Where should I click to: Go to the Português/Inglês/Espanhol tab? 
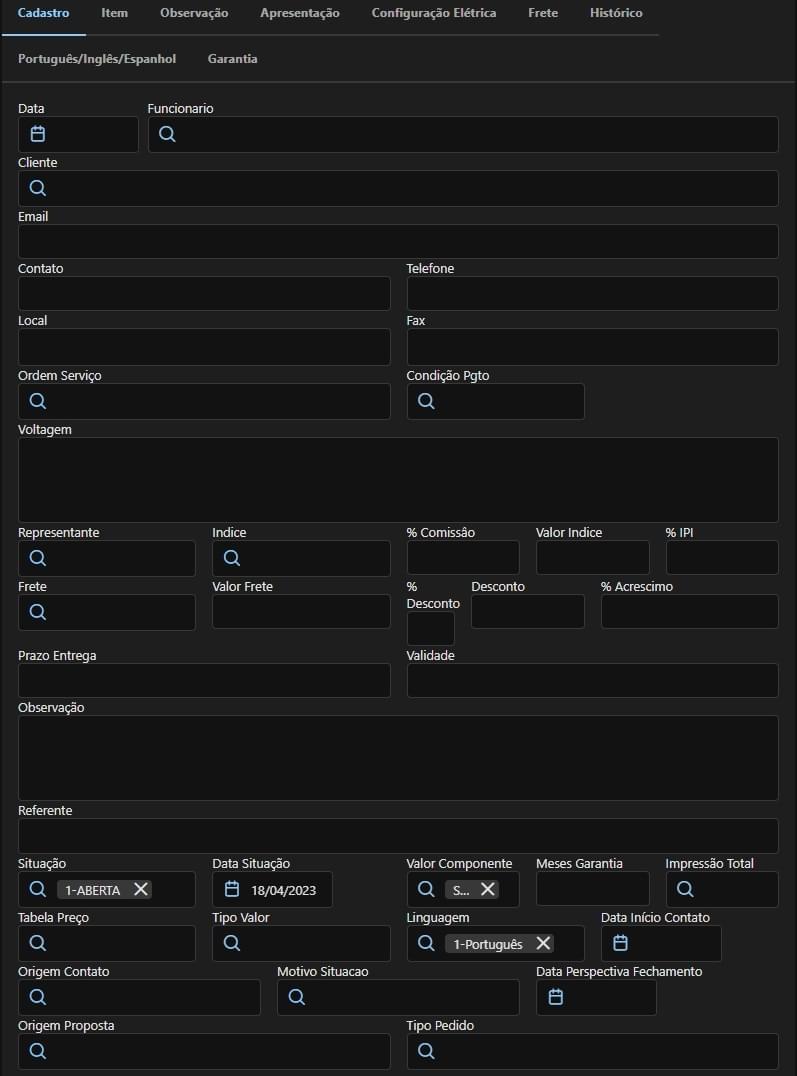(97, 59)
